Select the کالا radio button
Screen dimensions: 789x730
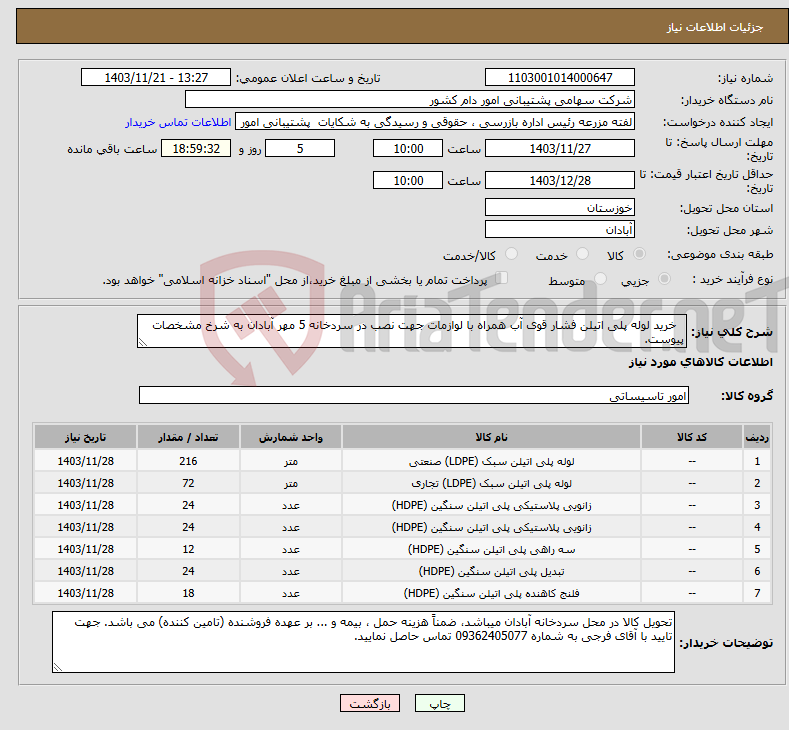[x=640, y=256]
